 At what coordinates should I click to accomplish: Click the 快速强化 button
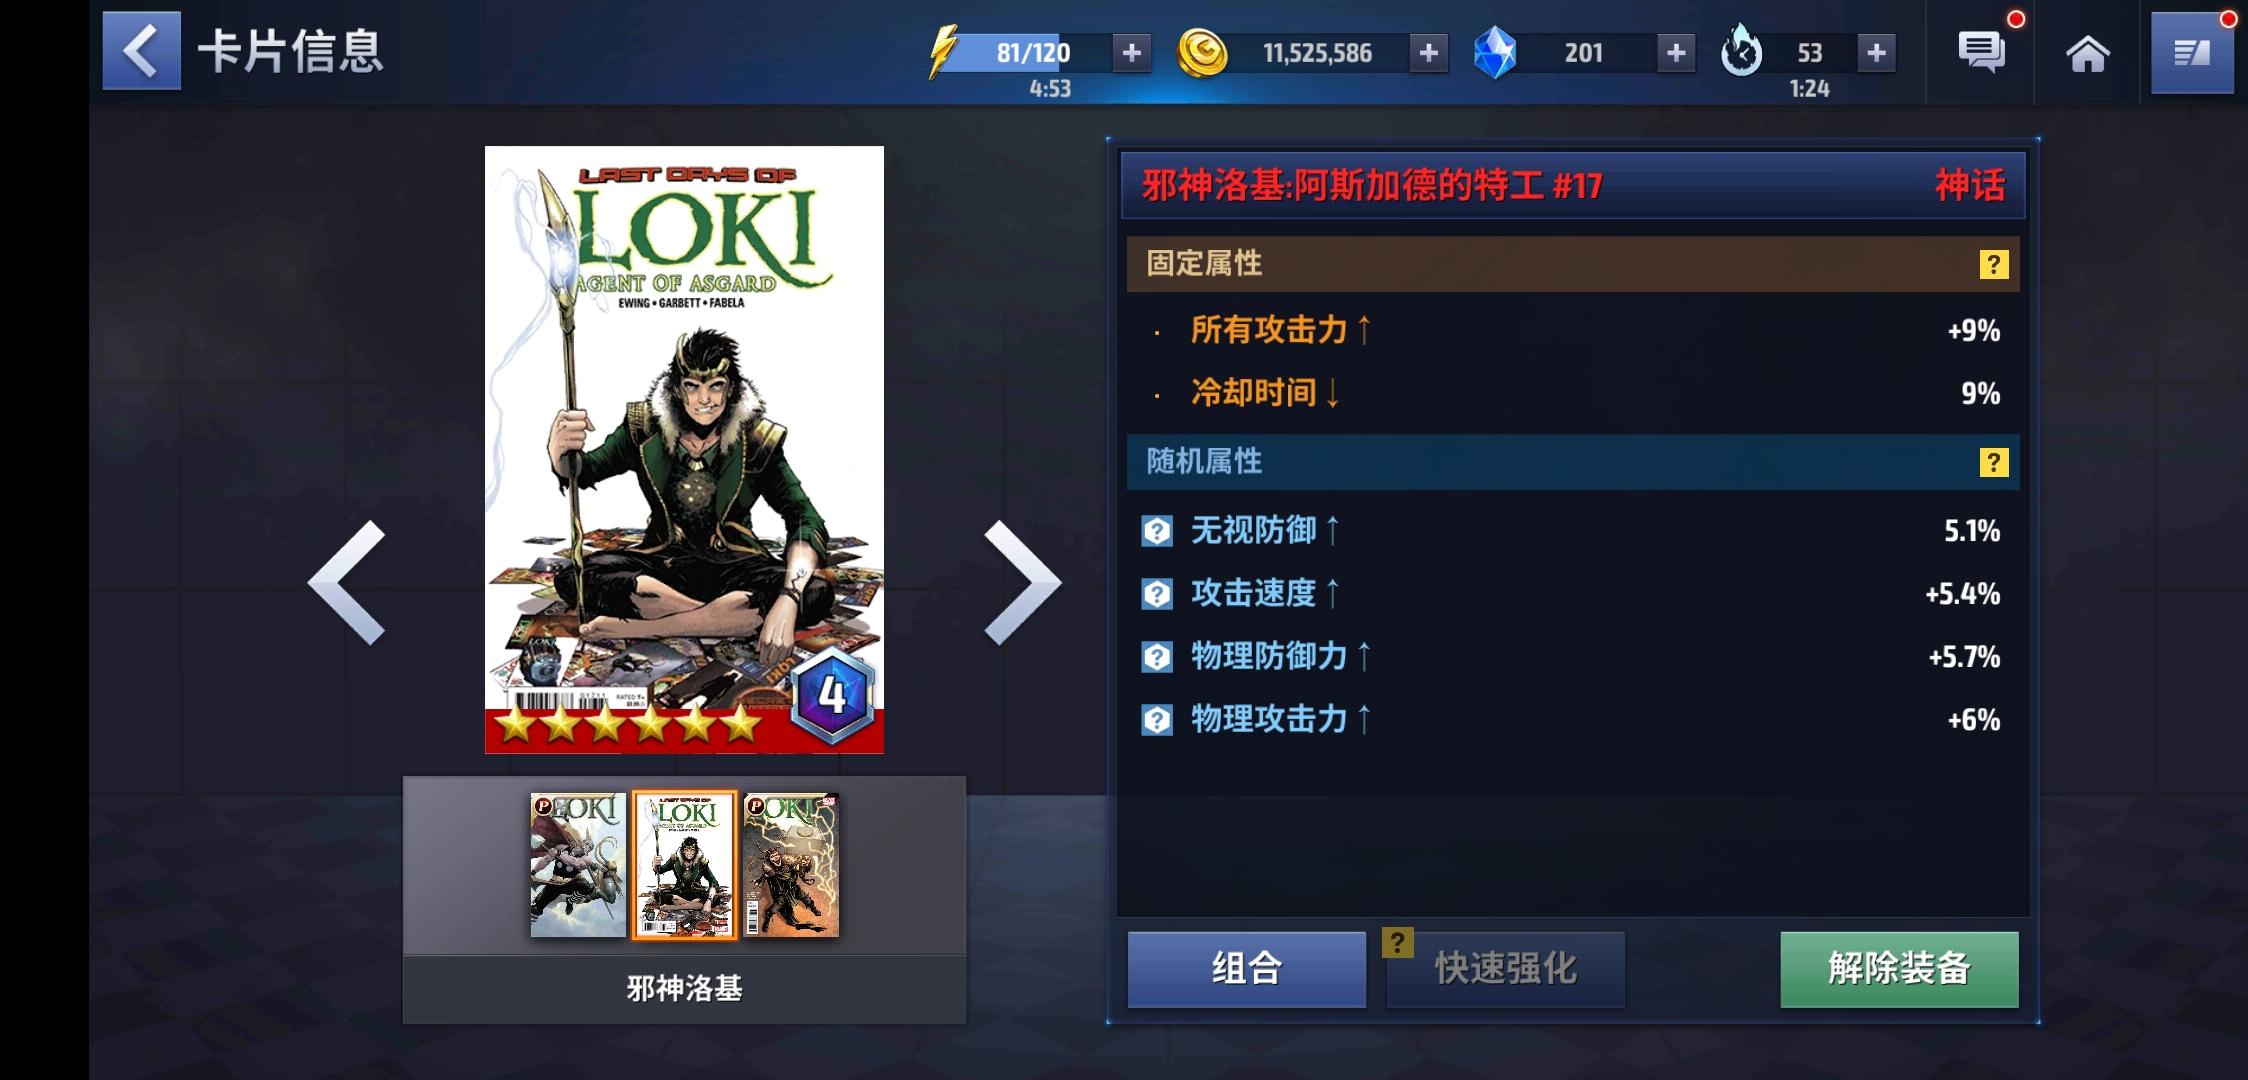(1505, 969)
